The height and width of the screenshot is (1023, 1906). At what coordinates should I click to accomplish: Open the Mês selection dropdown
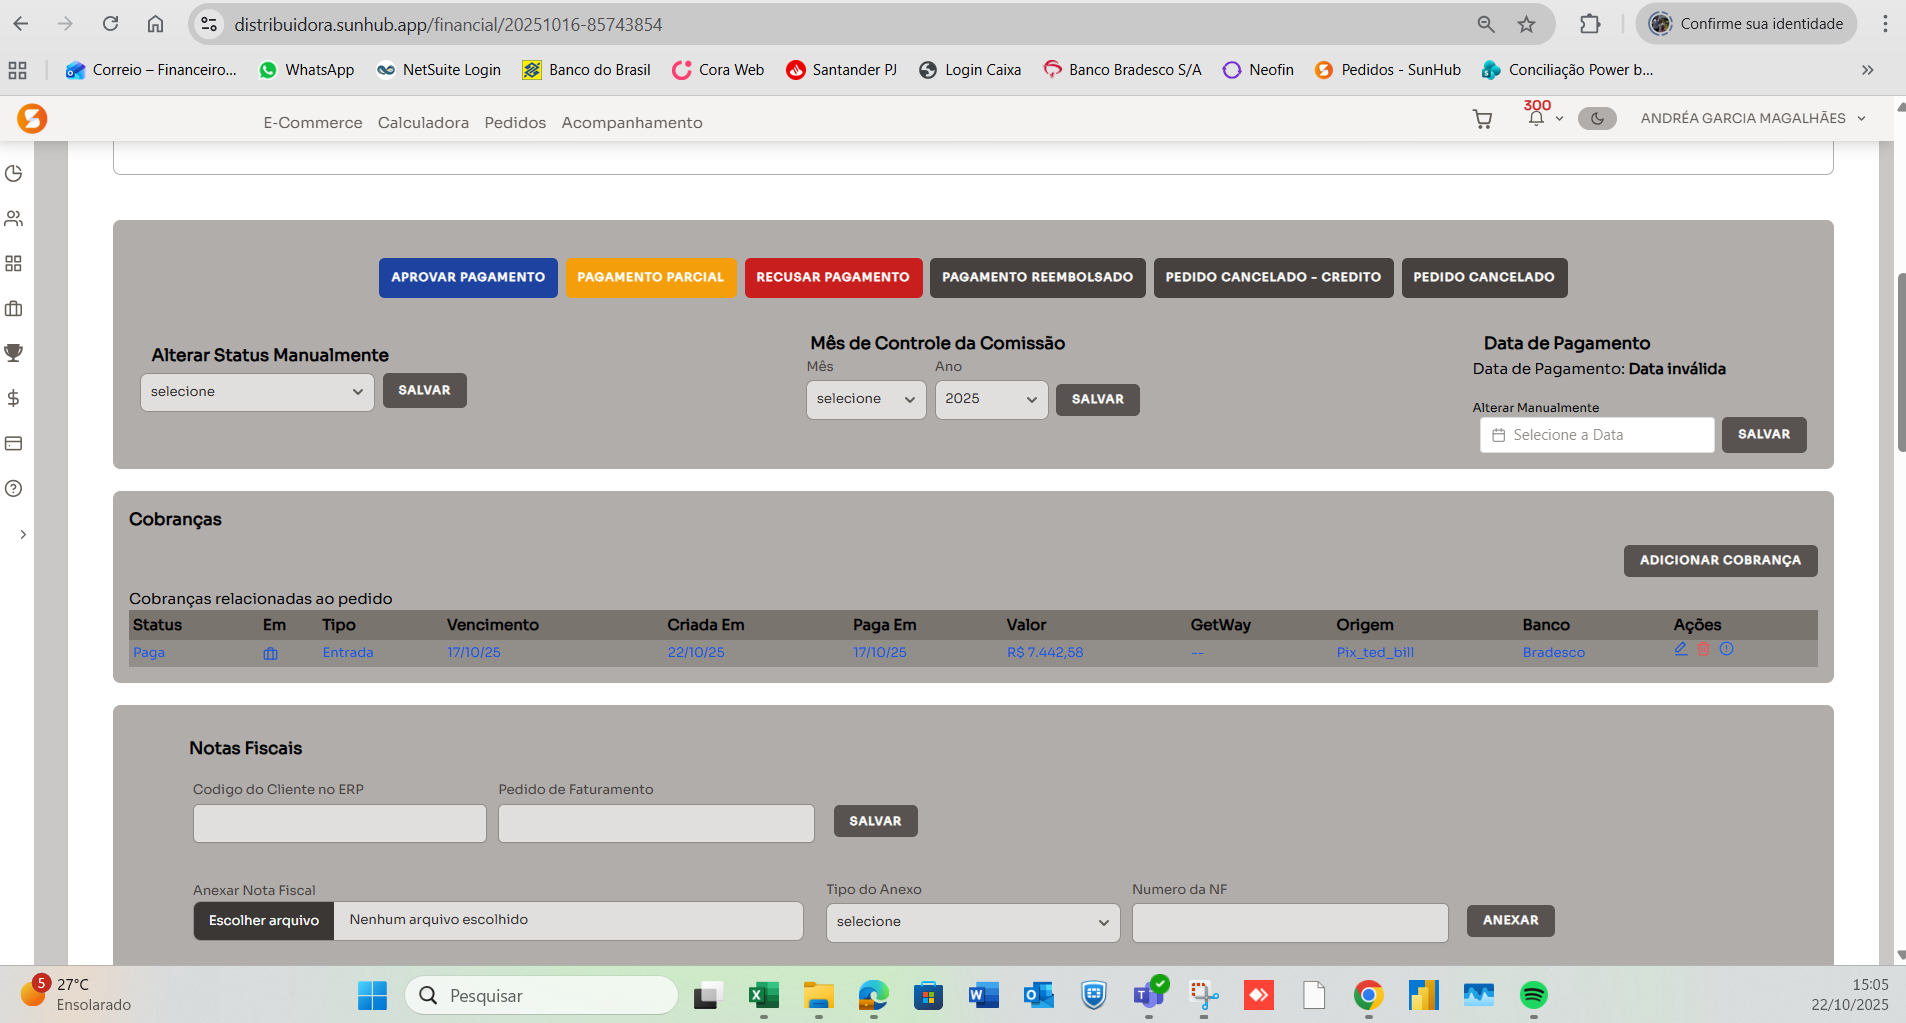[865, 399]
